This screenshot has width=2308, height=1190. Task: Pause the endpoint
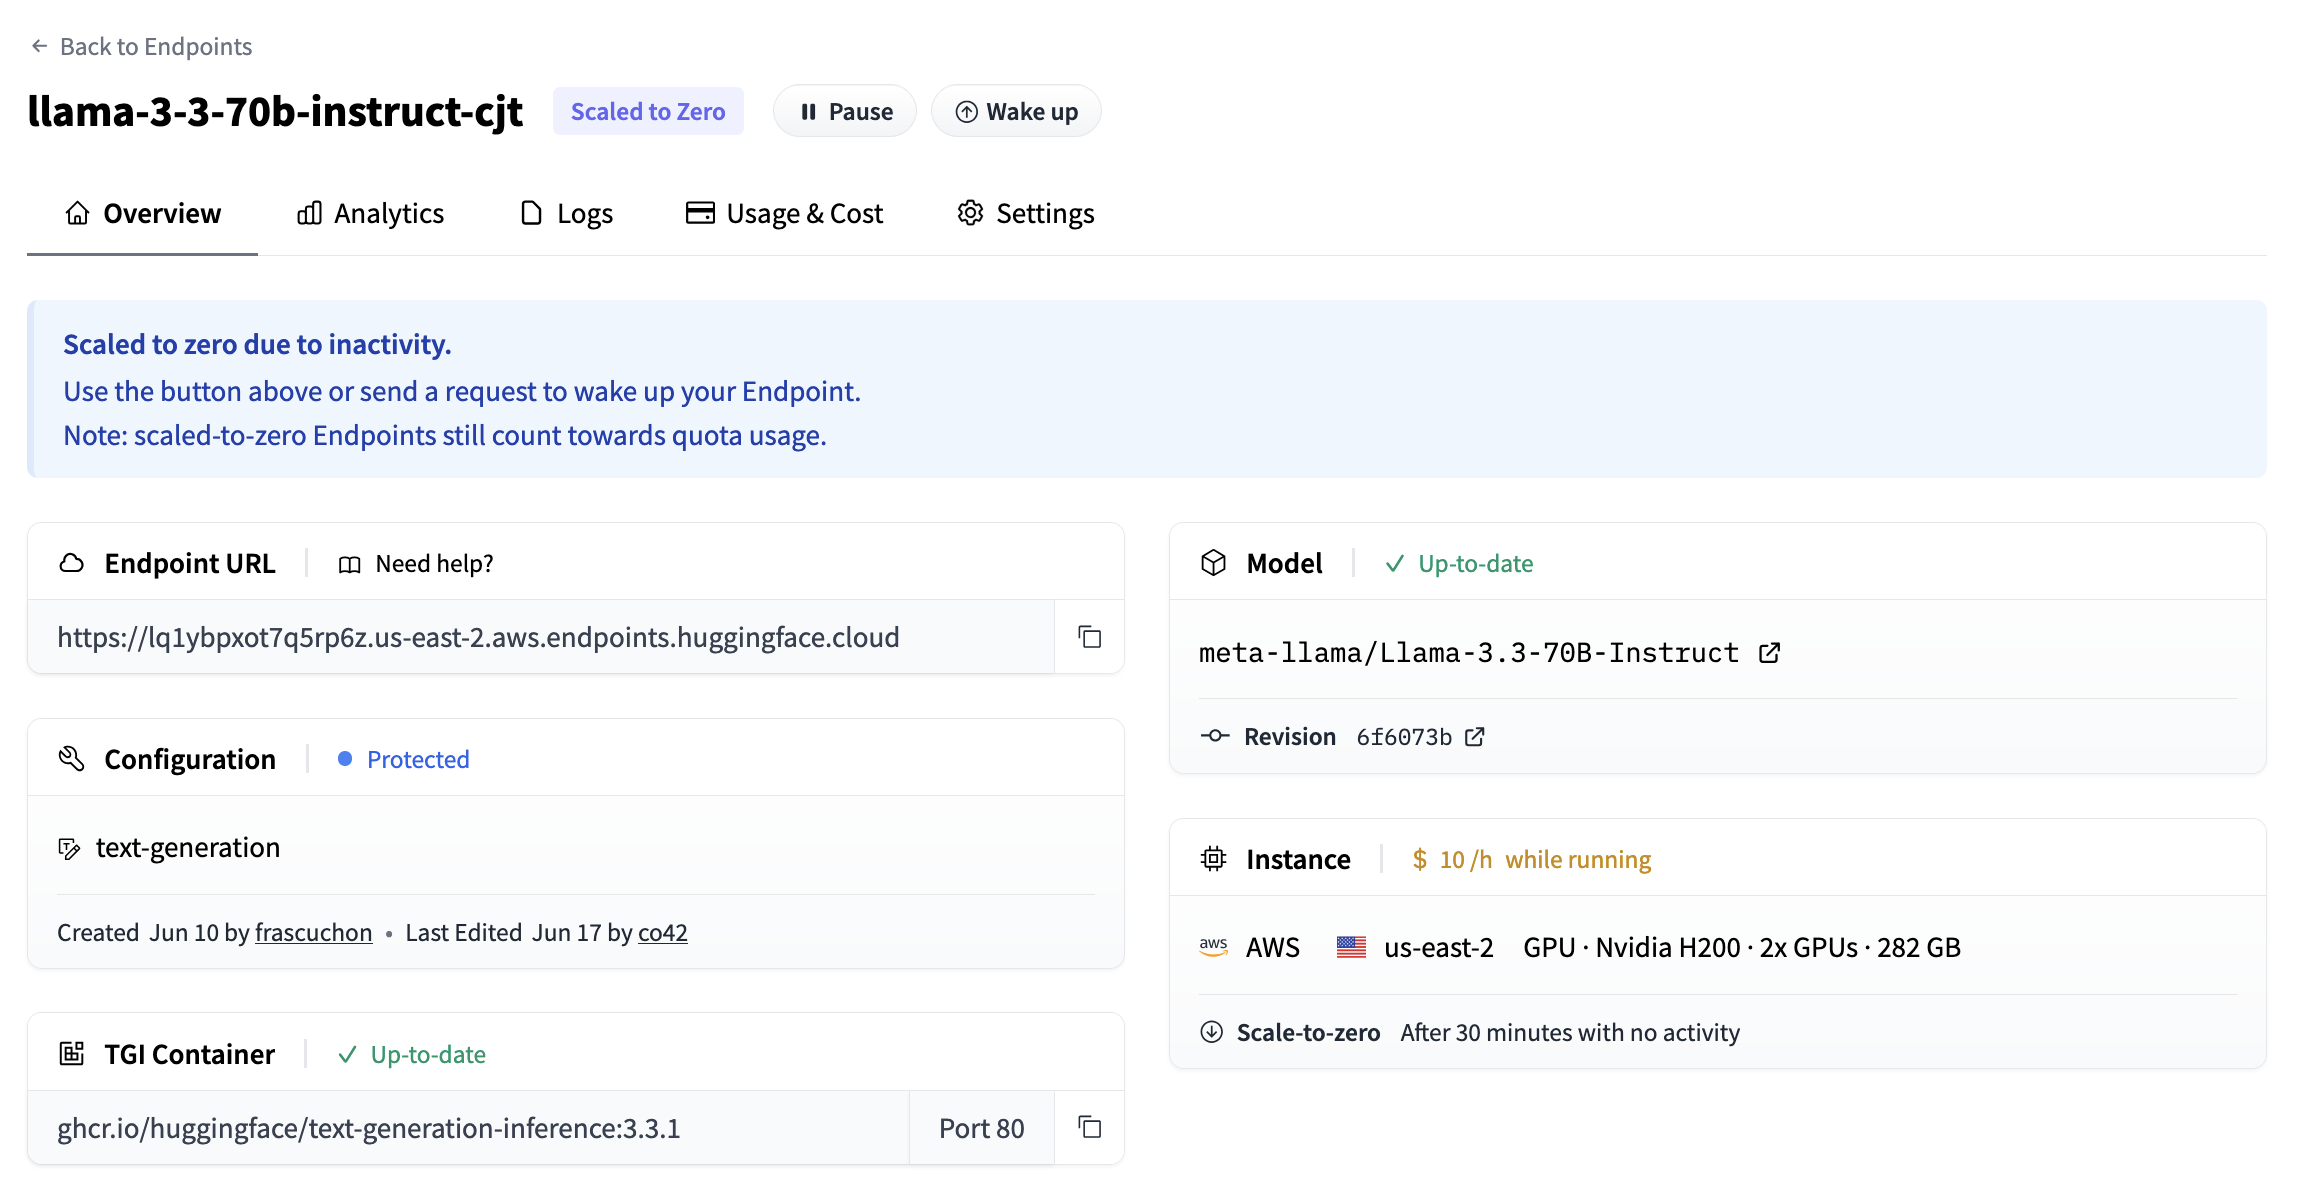pyautogui.click(x=845, y=111)
